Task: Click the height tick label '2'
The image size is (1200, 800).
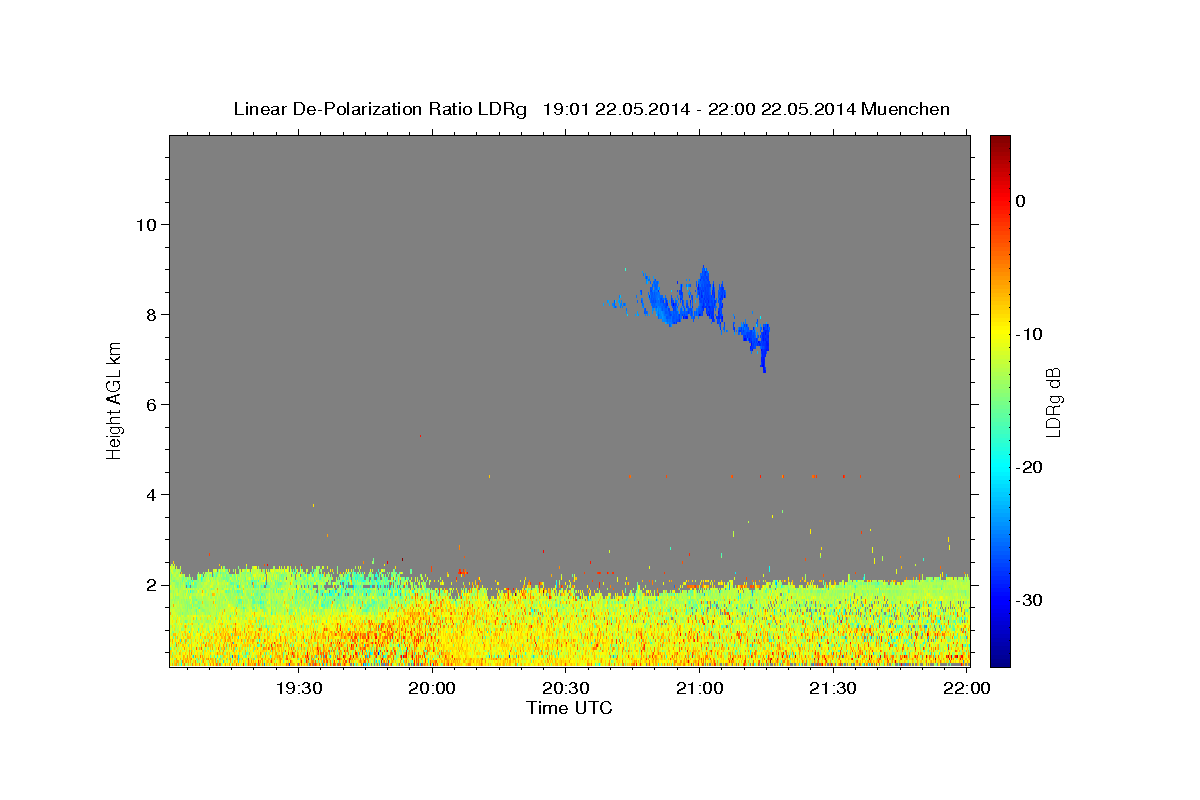Action: tap(151, 584)
